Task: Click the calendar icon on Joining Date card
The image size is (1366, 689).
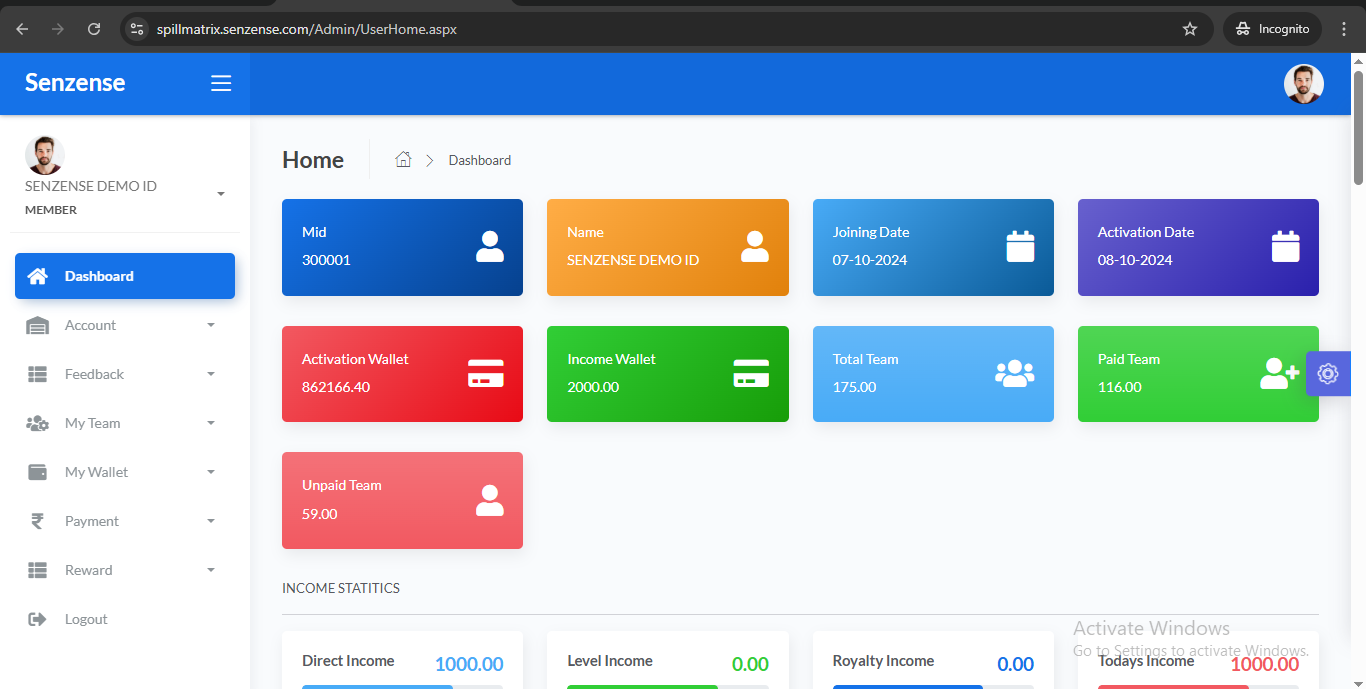Action: click(x=1020, y=246)
